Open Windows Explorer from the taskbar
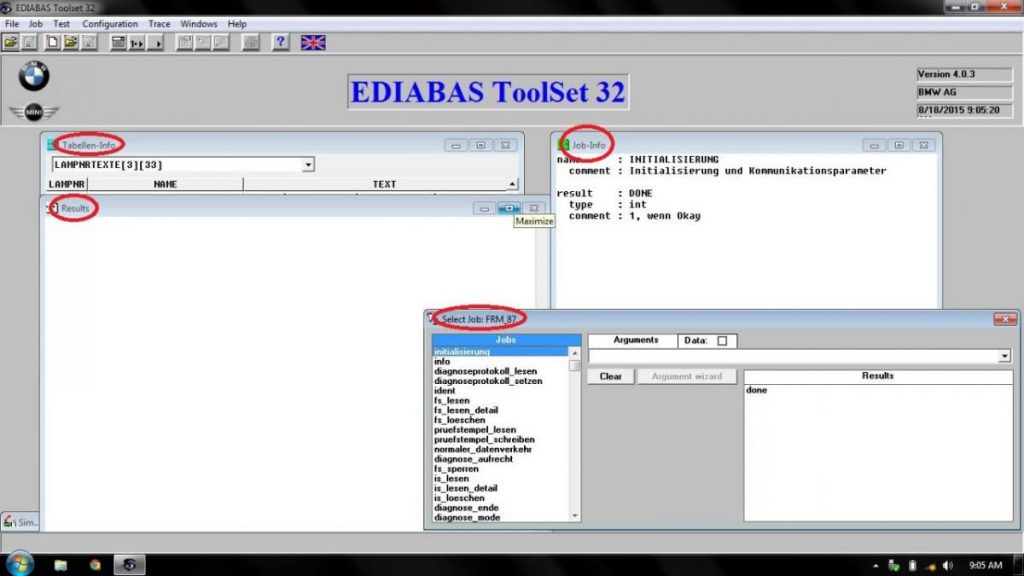Image resolution: width=1024 pixels, height=576 pixels. (61, 565)
